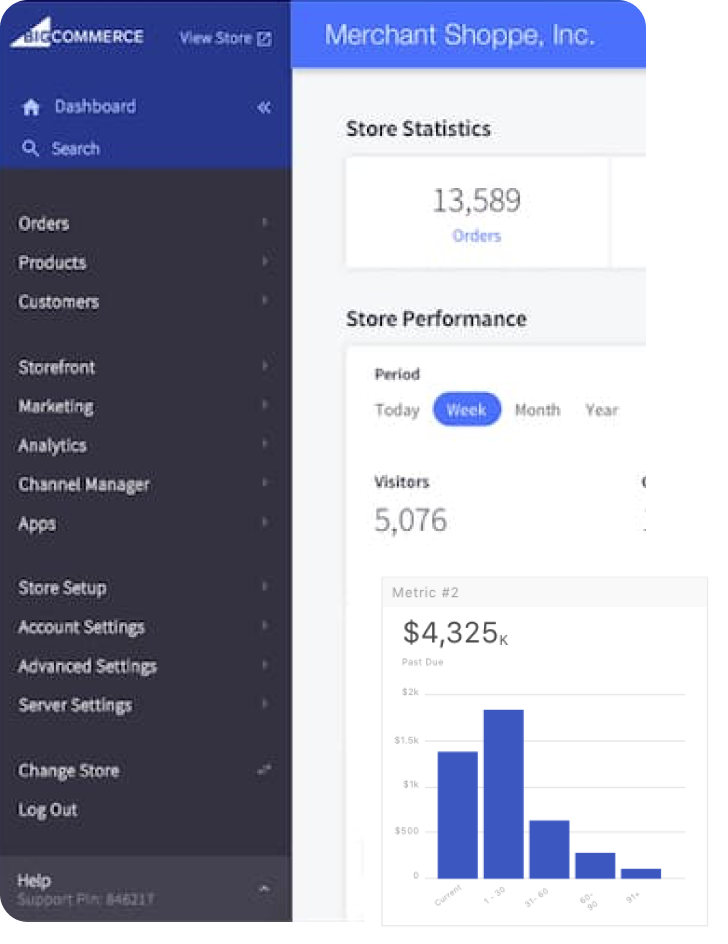Viewport: 728px width, 944px height.
Task: Expand the Products submenu
Action: point(265,262)
